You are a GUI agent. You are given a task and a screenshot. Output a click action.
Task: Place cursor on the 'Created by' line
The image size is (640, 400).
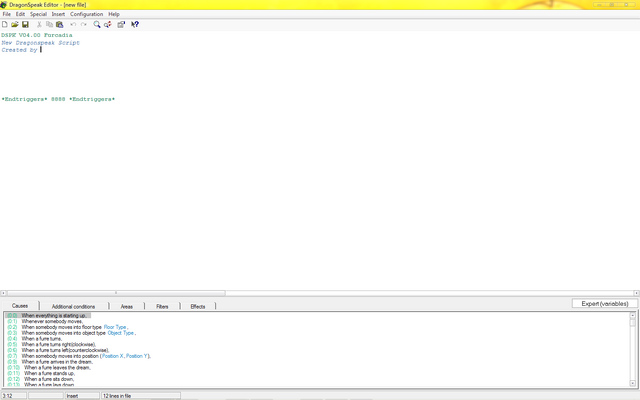click(x=20, y=50)
